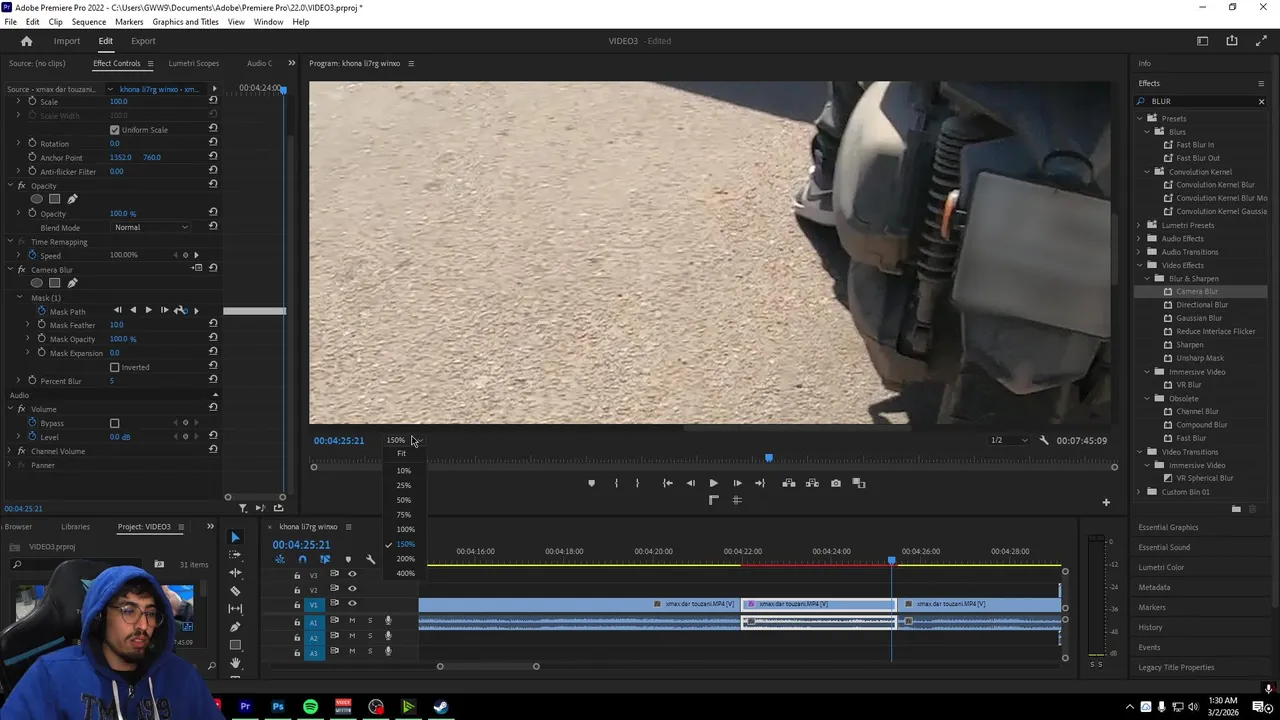The width and height of the screenshot is (1280, 720).
Task: Click the timeline playhead on the ruler
Action: coord(892,561)
